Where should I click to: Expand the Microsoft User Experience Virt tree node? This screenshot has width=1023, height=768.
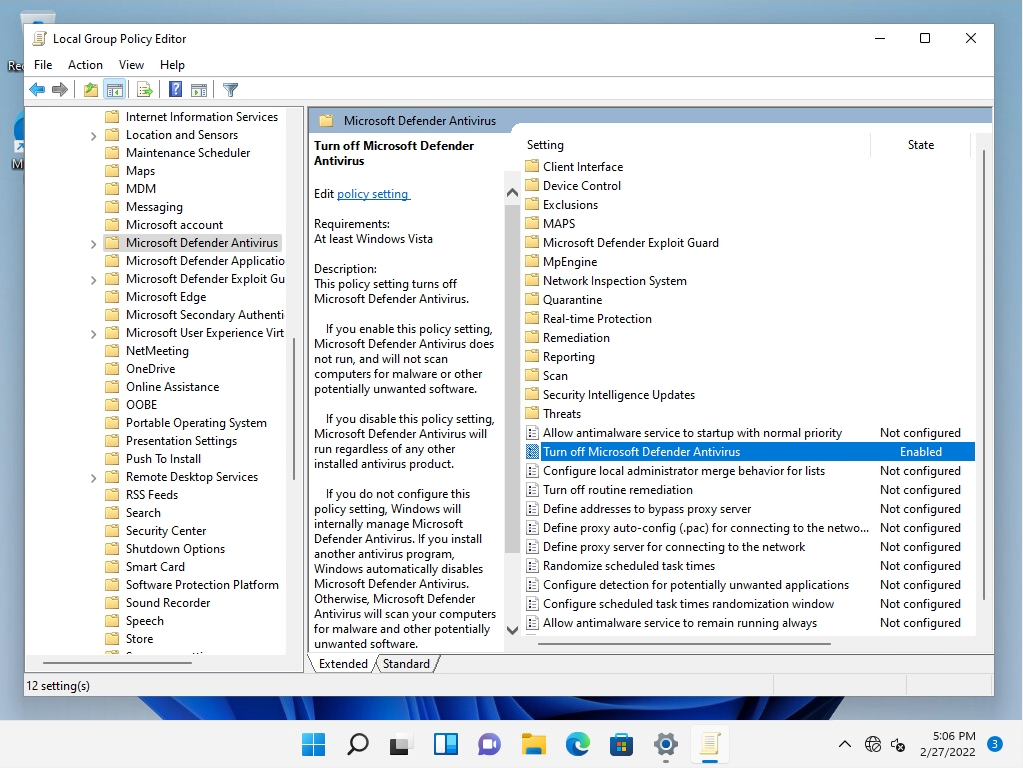(x=93, y=333)
